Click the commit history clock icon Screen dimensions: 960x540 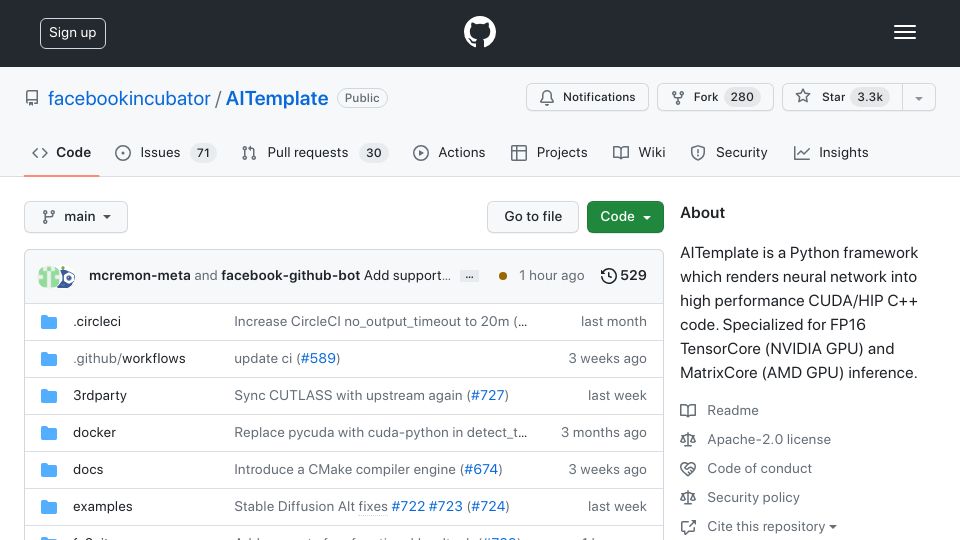coord(608,276)
